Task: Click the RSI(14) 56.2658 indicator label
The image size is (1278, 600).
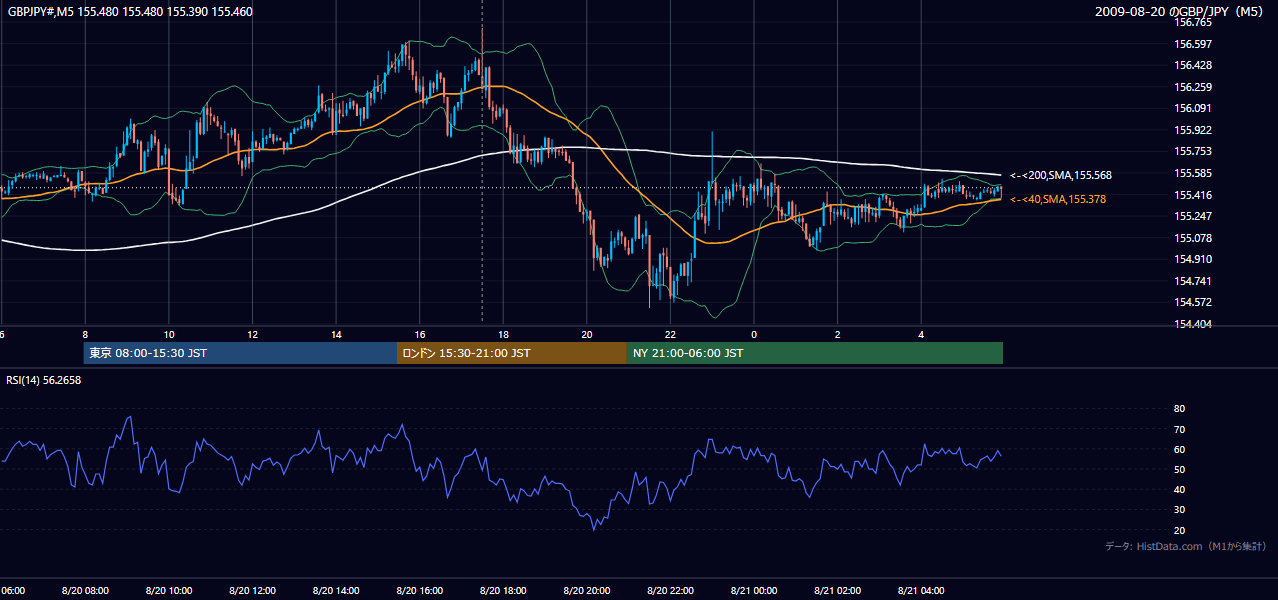Action: click(x=44, y=380)
